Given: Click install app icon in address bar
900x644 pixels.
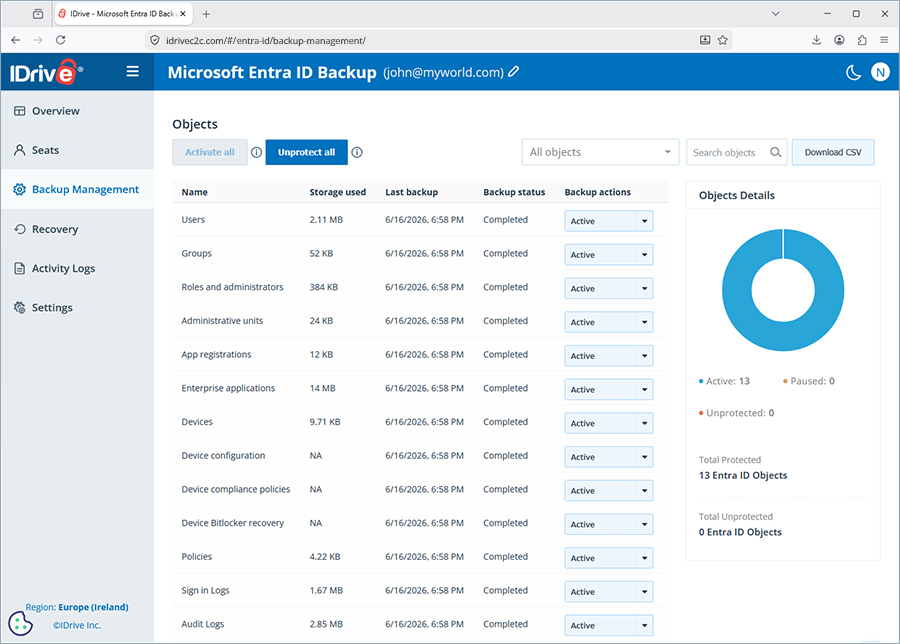Looking at the screenshot, I should [x=705, y=40].
